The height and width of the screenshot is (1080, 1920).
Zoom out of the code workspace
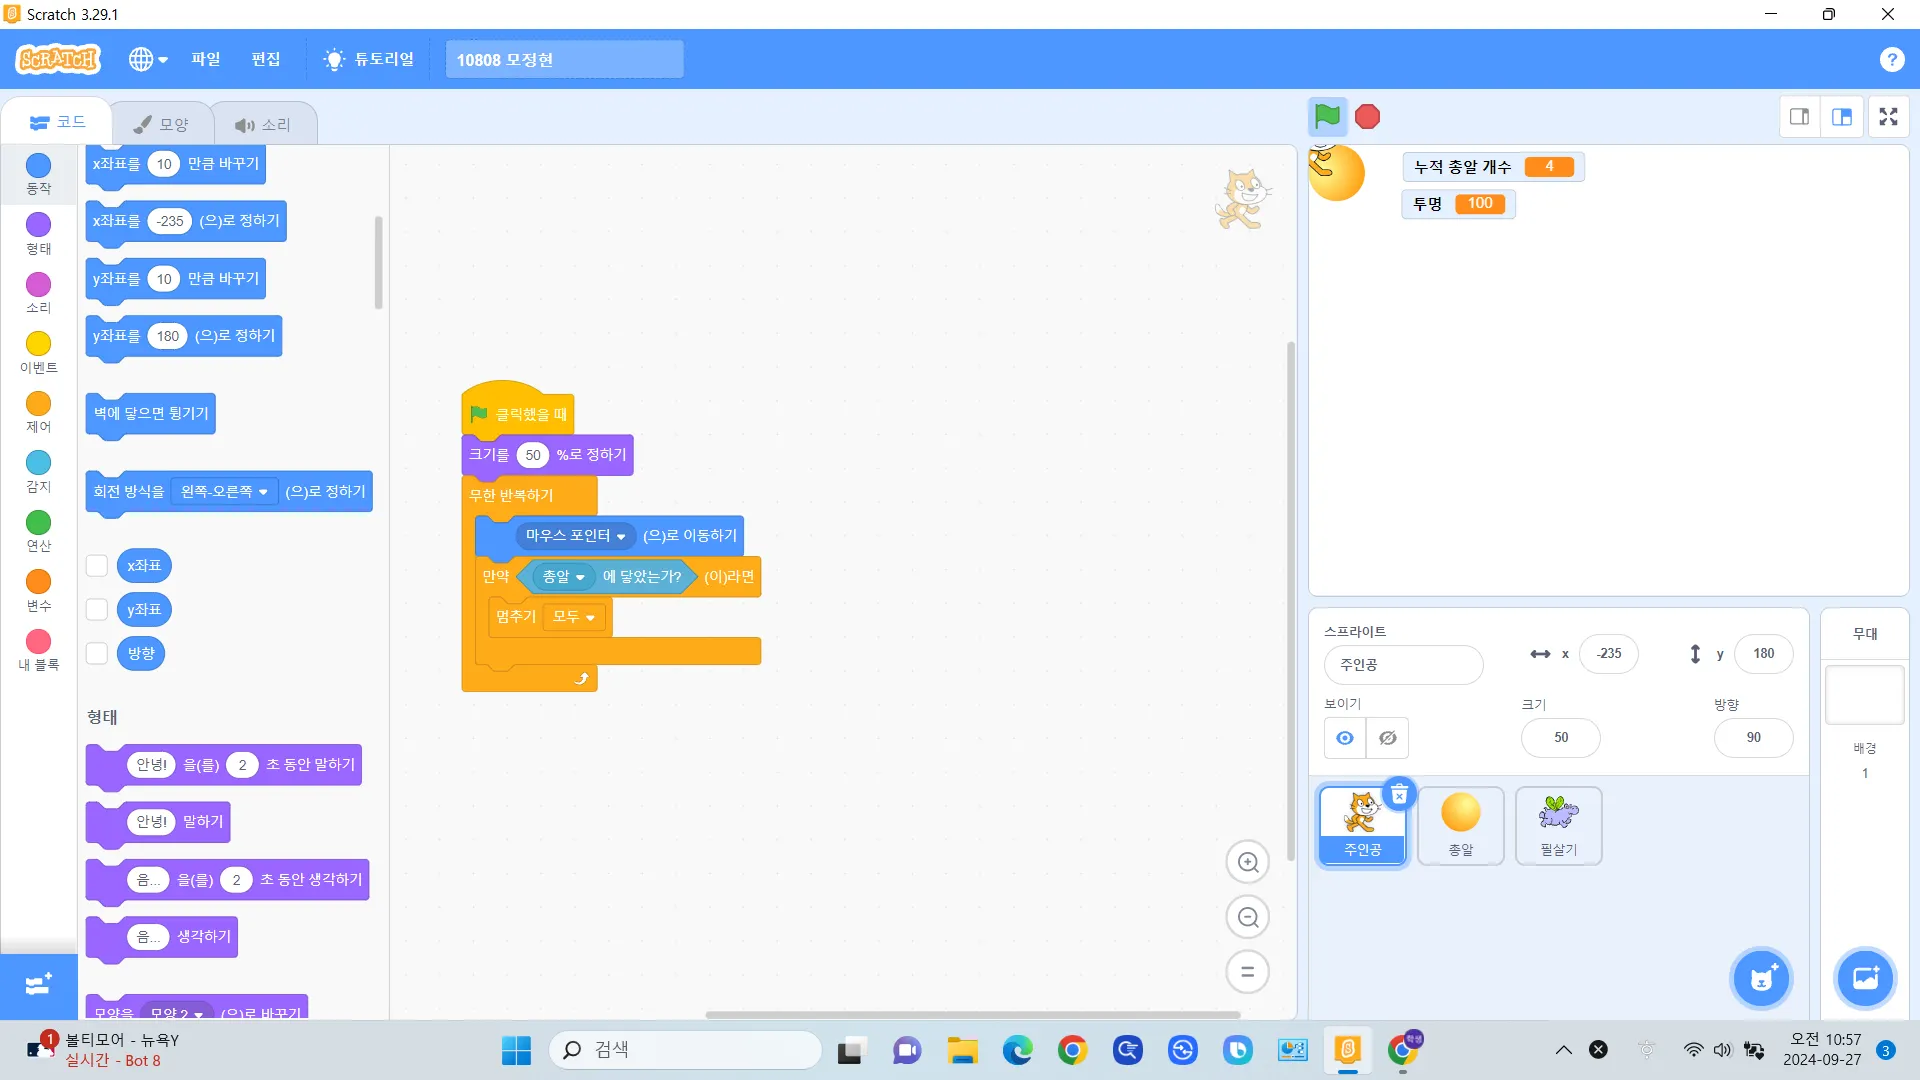(x=1247, y=917)
